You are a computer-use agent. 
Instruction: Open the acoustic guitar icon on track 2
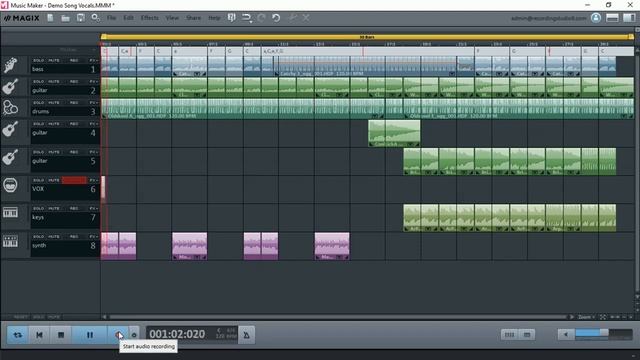pyautogui.click(x=10, y=87)
